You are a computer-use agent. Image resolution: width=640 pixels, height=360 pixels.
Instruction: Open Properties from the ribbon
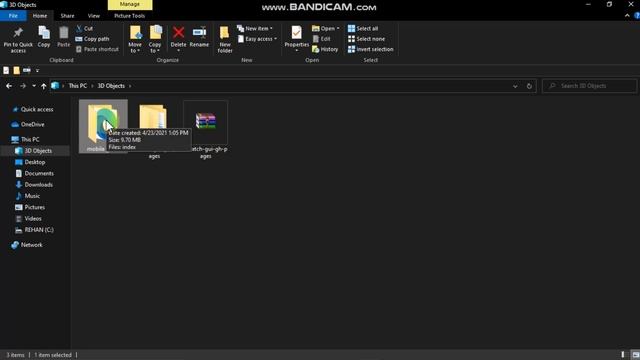point(296,37)
